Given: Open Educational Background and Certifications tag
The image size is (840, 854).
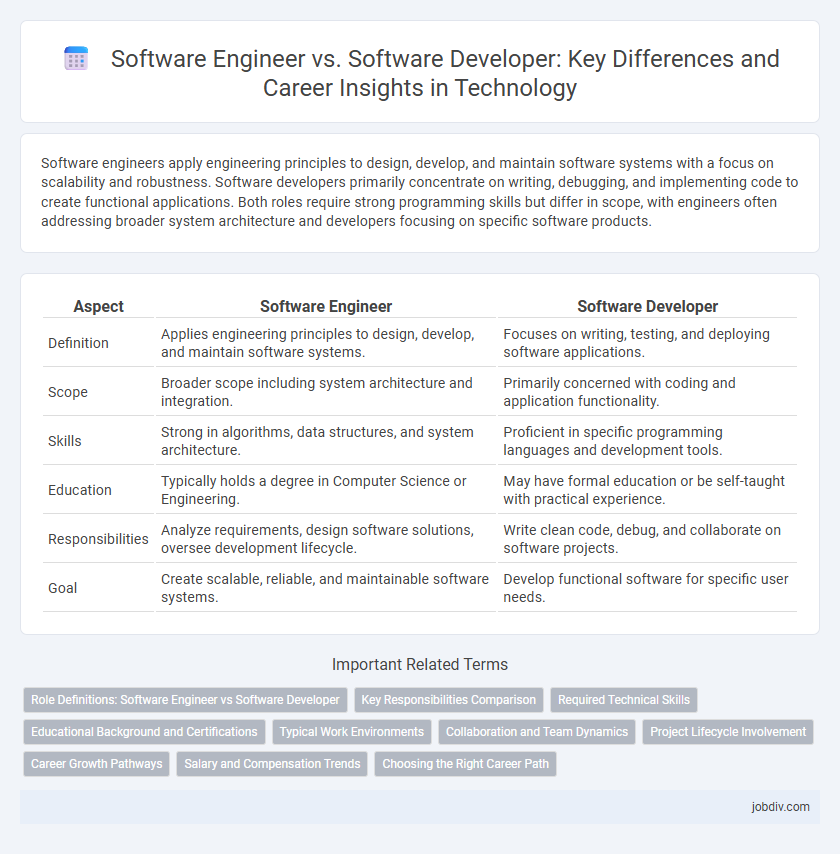Looking at the screenshot, I should point(144,731).
